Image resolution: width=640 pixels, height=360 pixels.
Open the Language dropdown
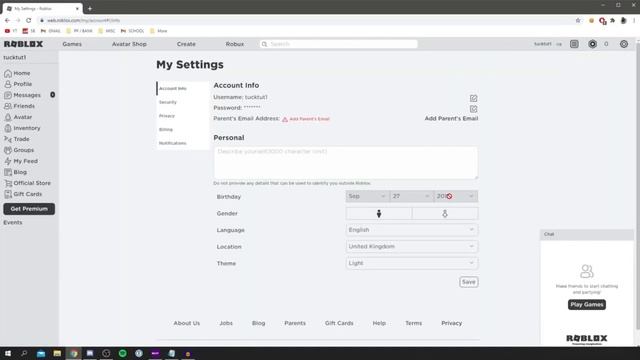(x=411, y=230)
